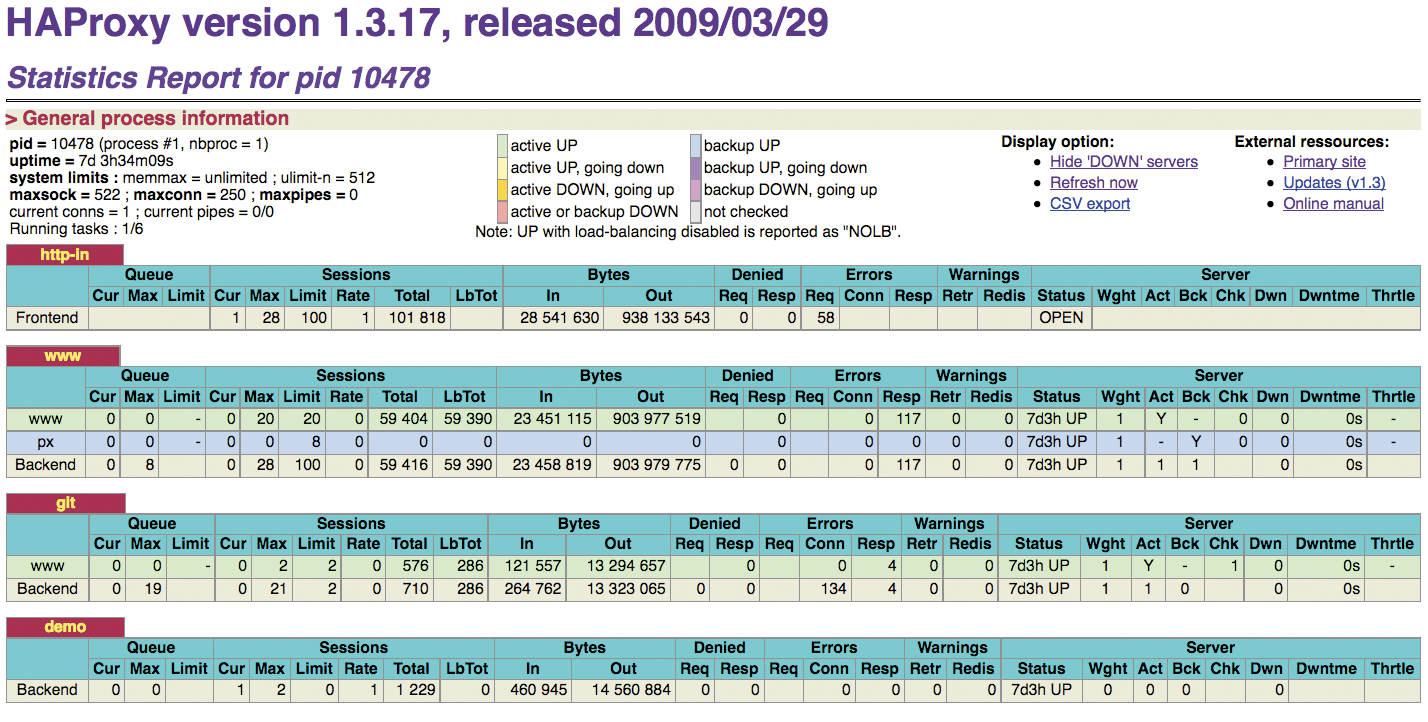Open the Updates (v1.3) link
This screenshot has width=1428, height=722.
(1334, 183)
